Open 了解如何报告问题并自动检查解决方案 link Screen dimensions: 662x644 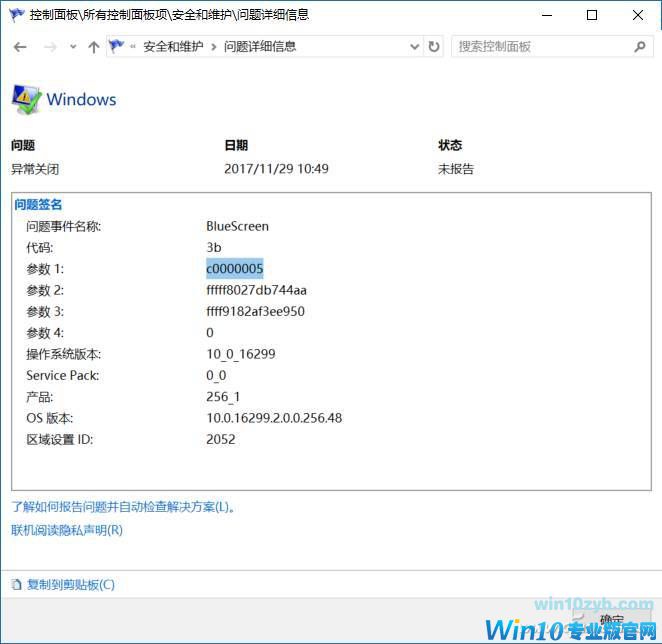tap(123, 507)
